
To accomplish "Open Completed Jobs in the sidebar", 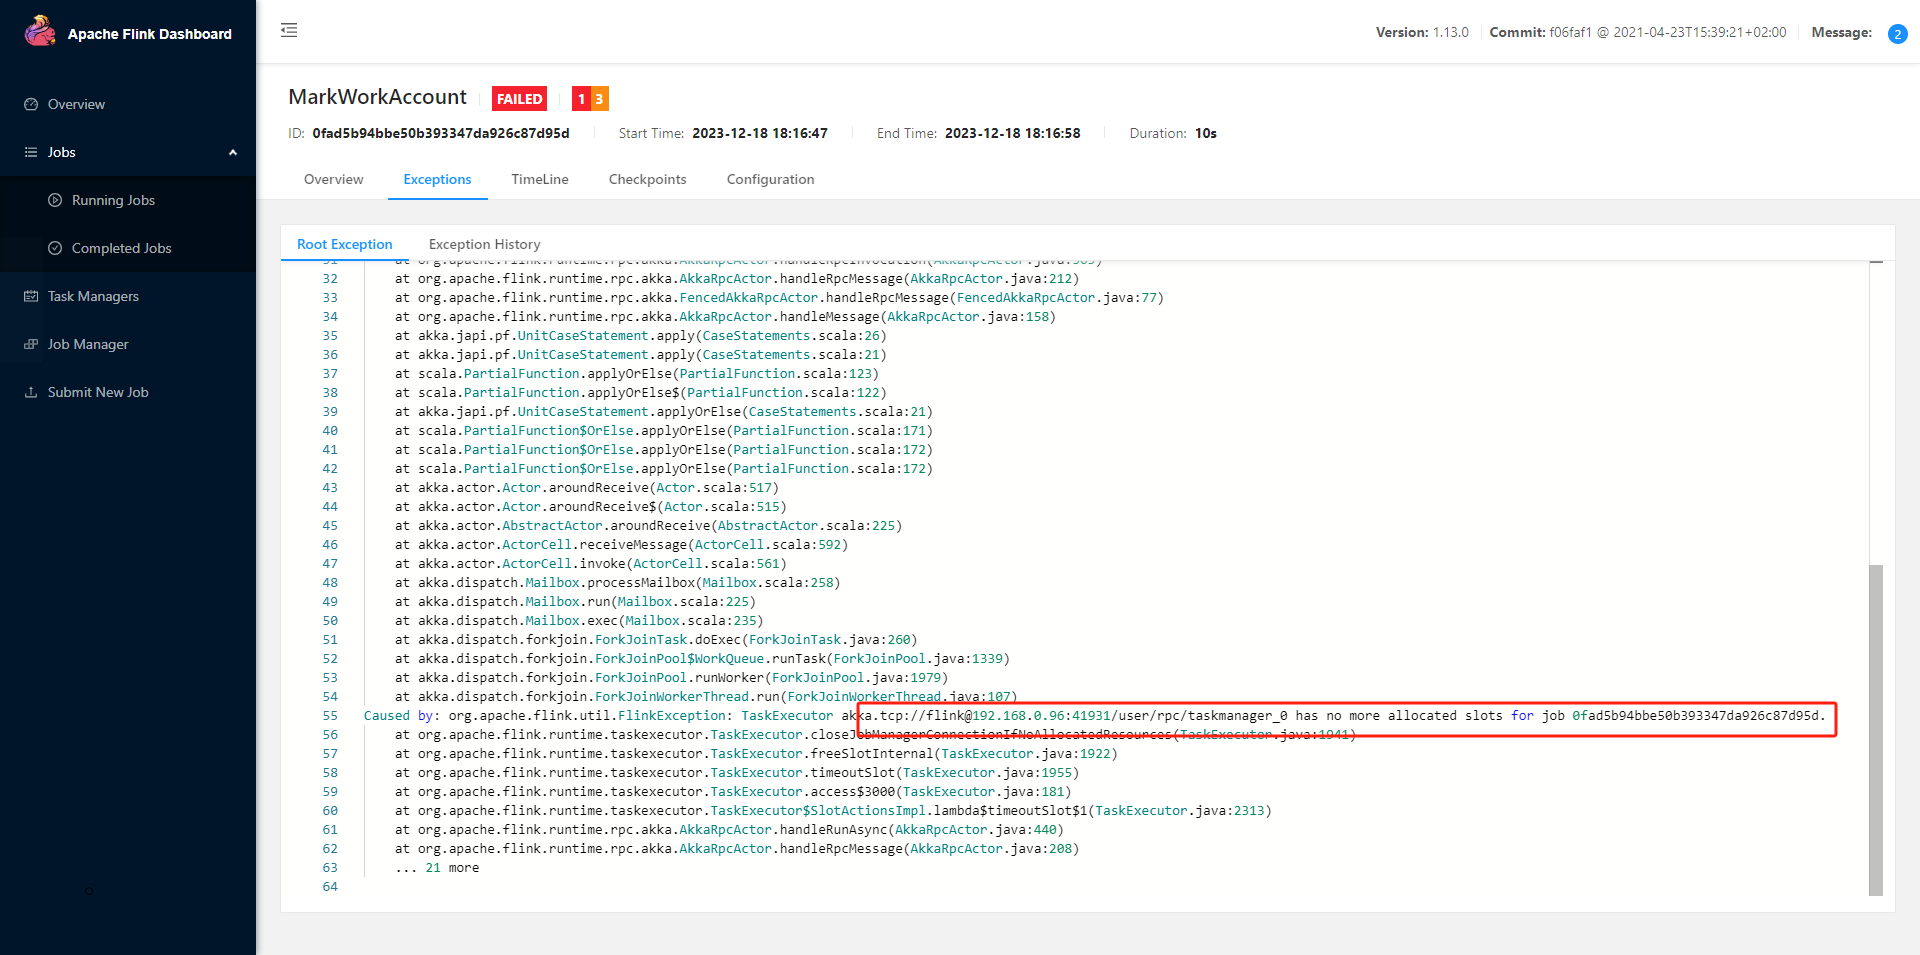I will coord(128,248).
